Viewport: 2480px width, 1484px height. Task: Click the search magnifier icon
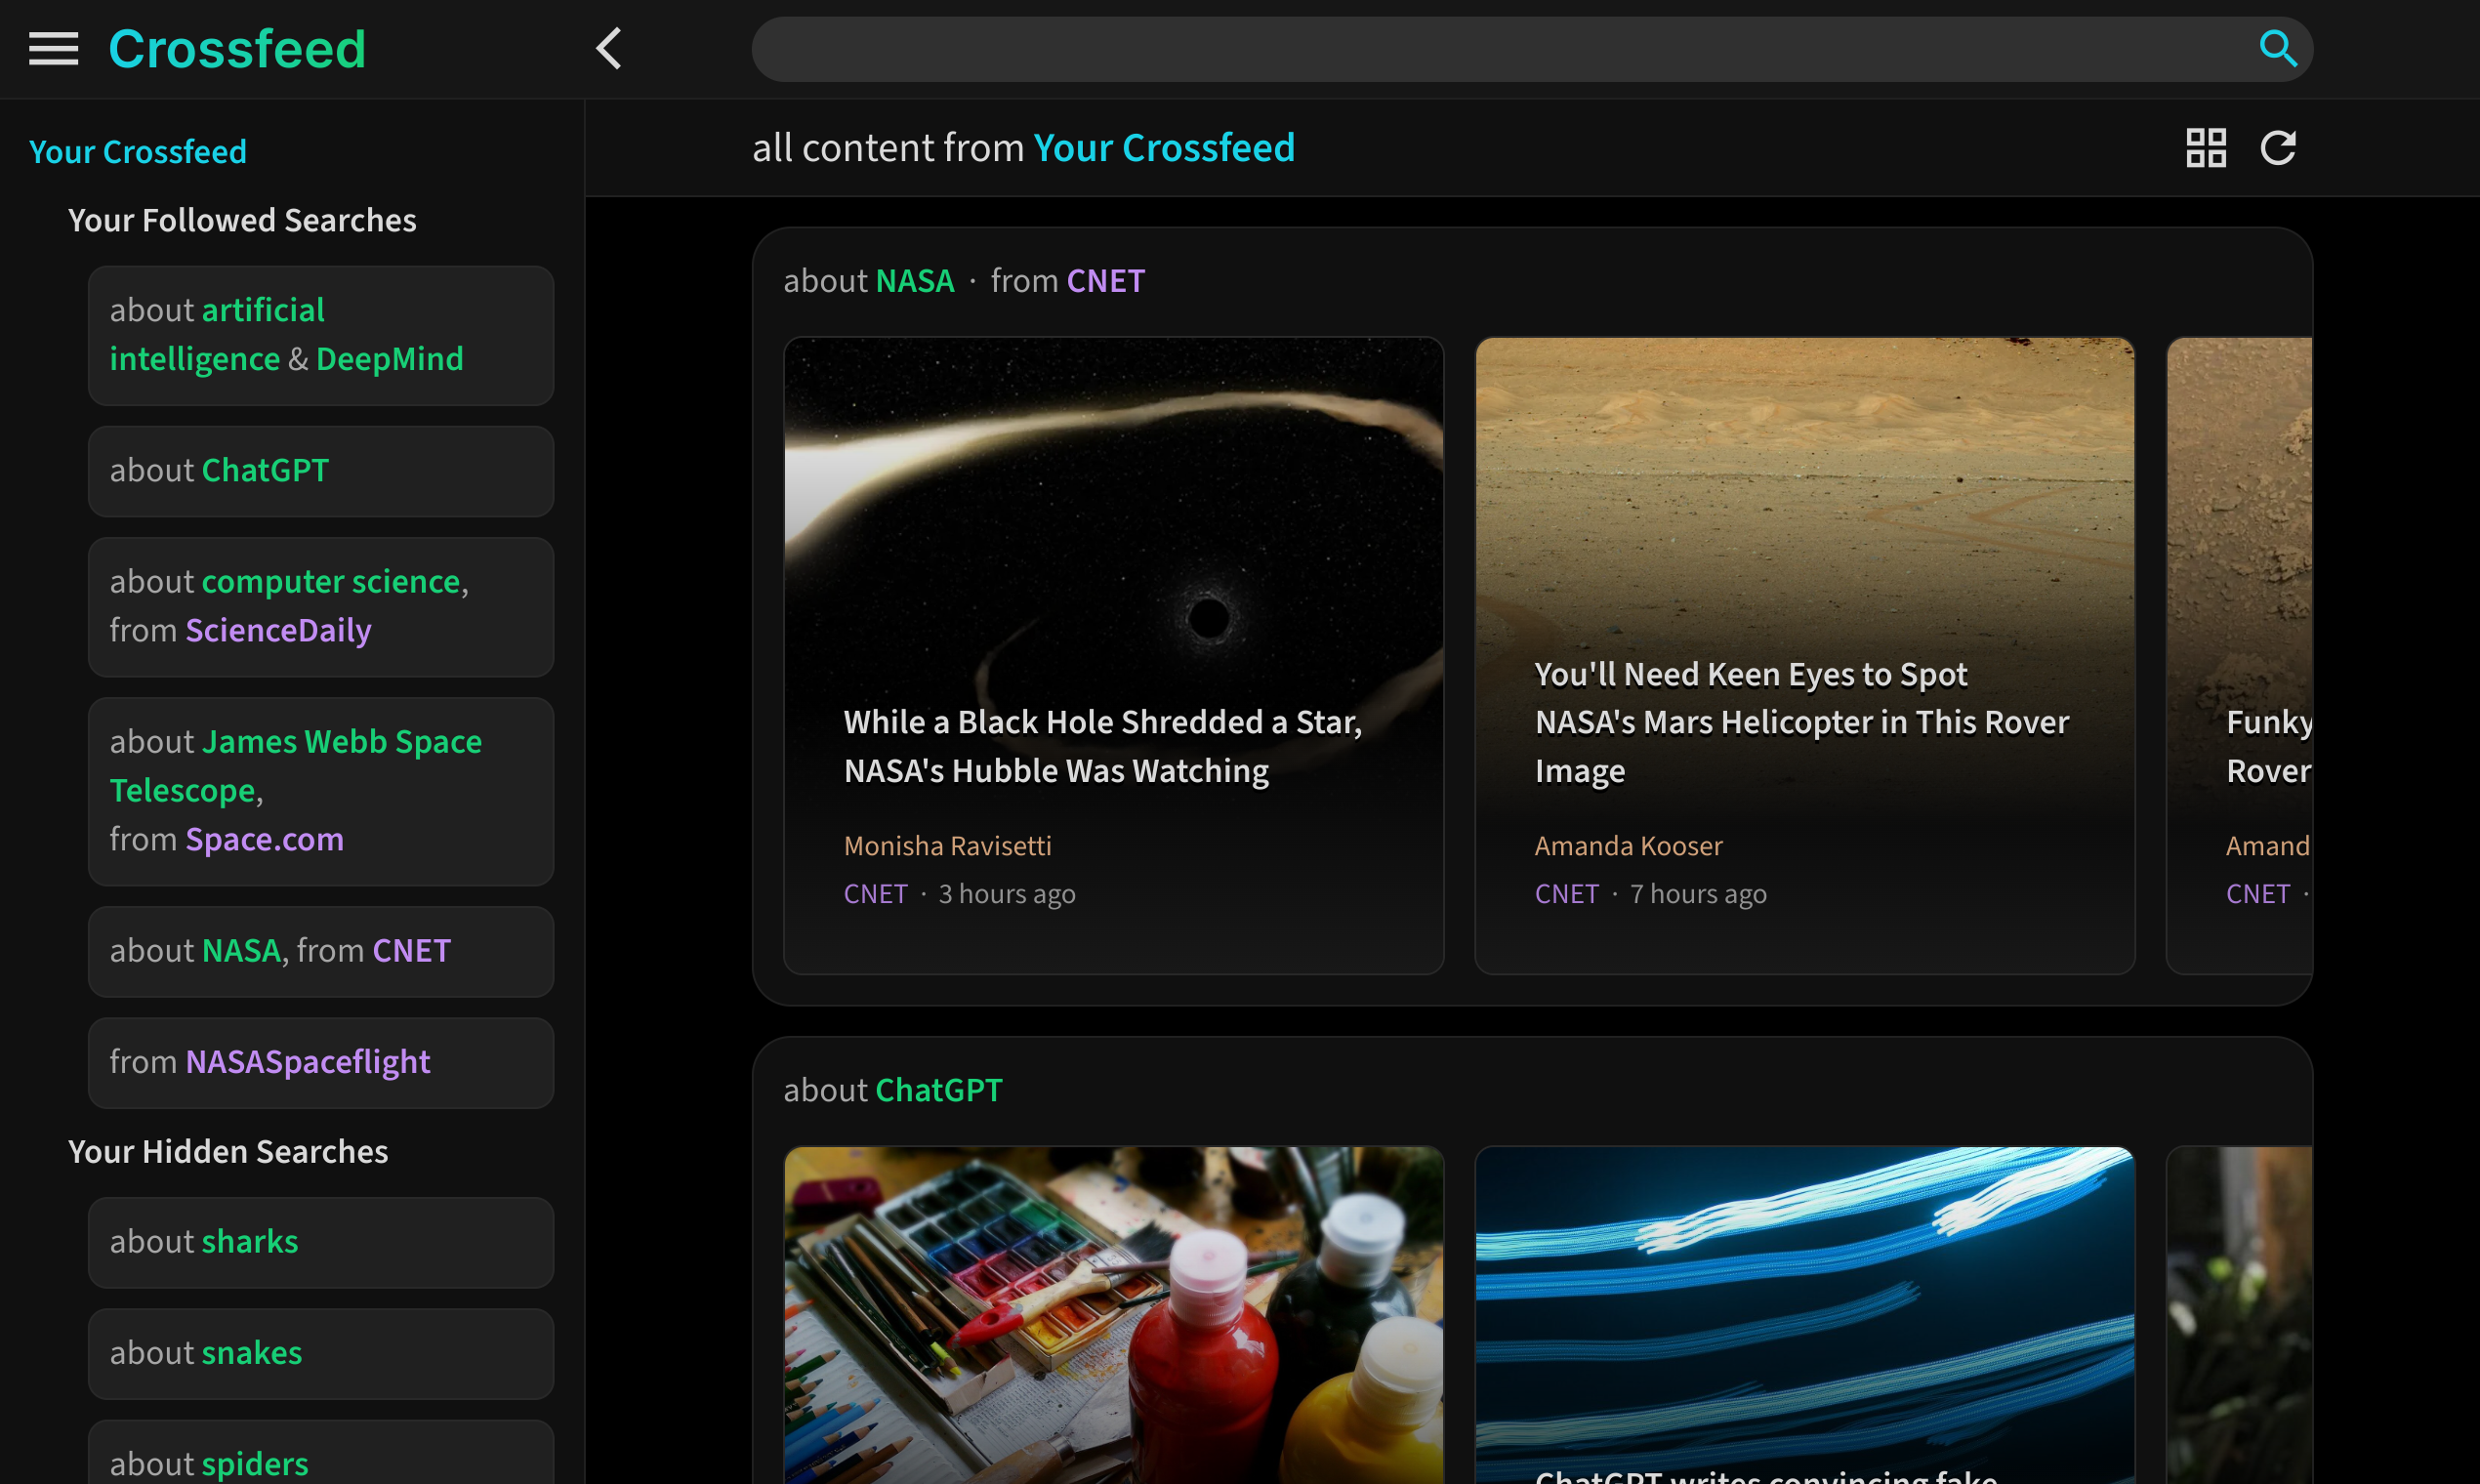pyautogui.click(x=2278, y=48)
